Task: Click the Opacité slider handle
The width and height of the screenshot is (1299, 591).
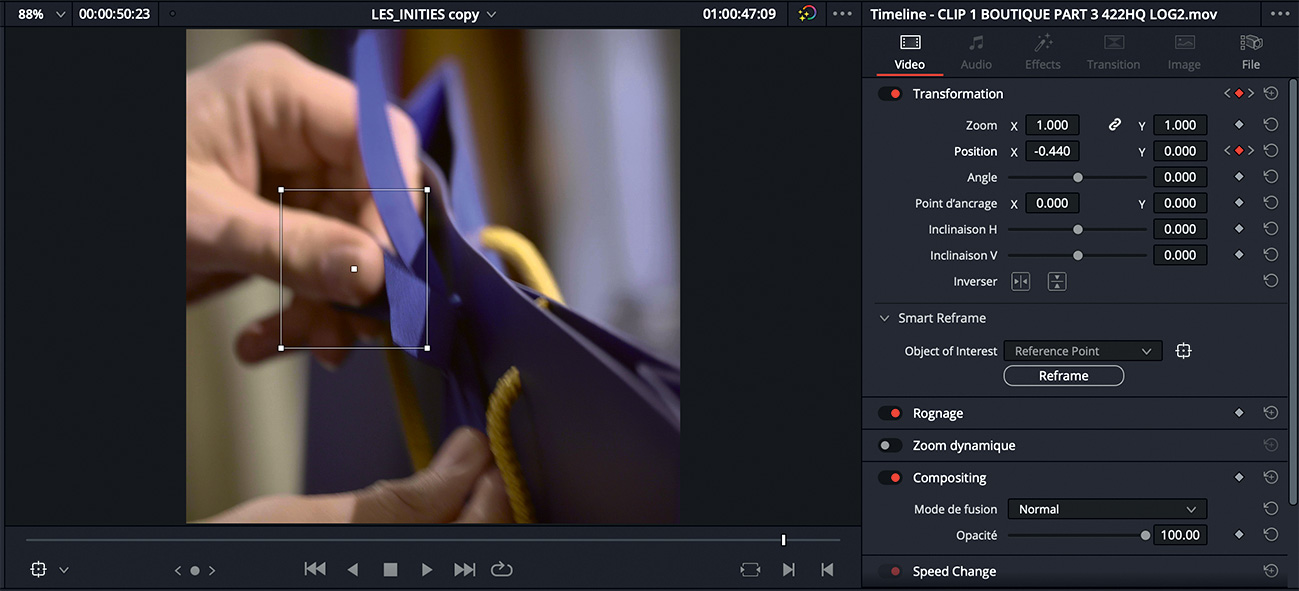Action: (x=1145, y=535)
